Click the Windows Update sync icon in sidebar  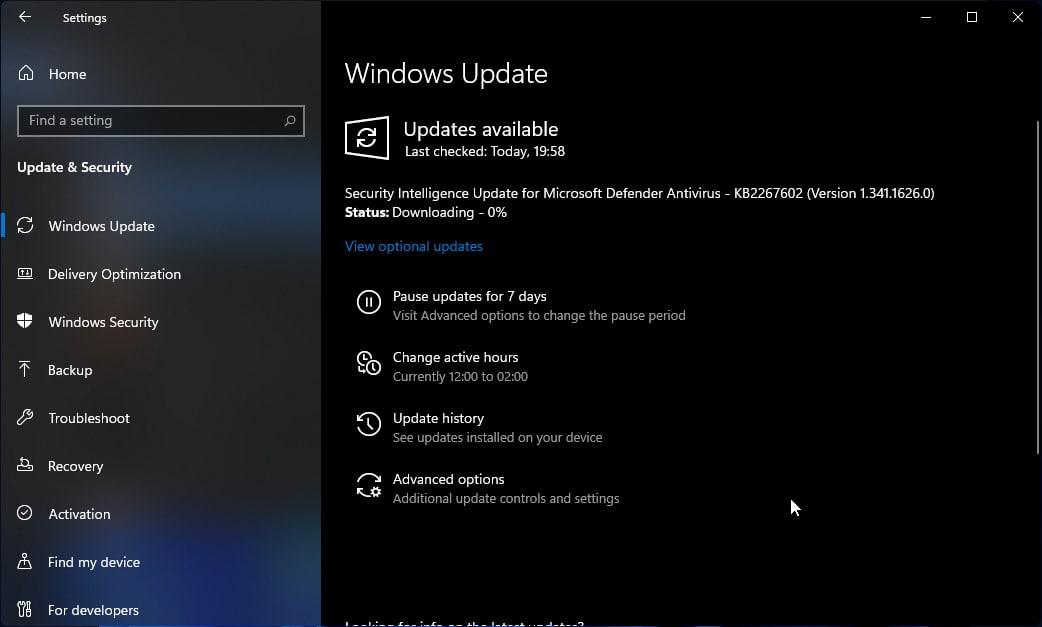pos(25,226)
